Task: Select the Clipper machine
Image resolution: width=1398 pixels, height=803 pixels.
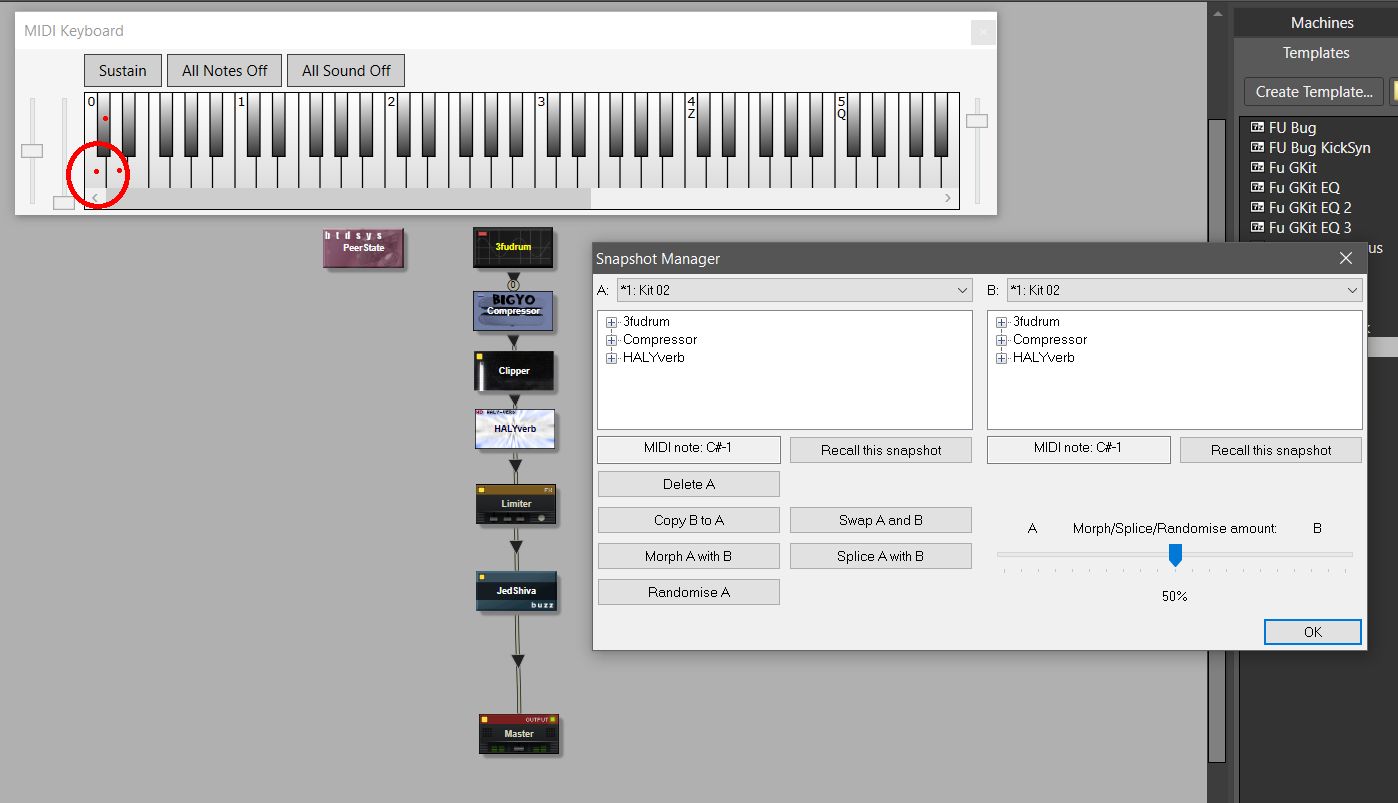Action: [x=513, y=371]
